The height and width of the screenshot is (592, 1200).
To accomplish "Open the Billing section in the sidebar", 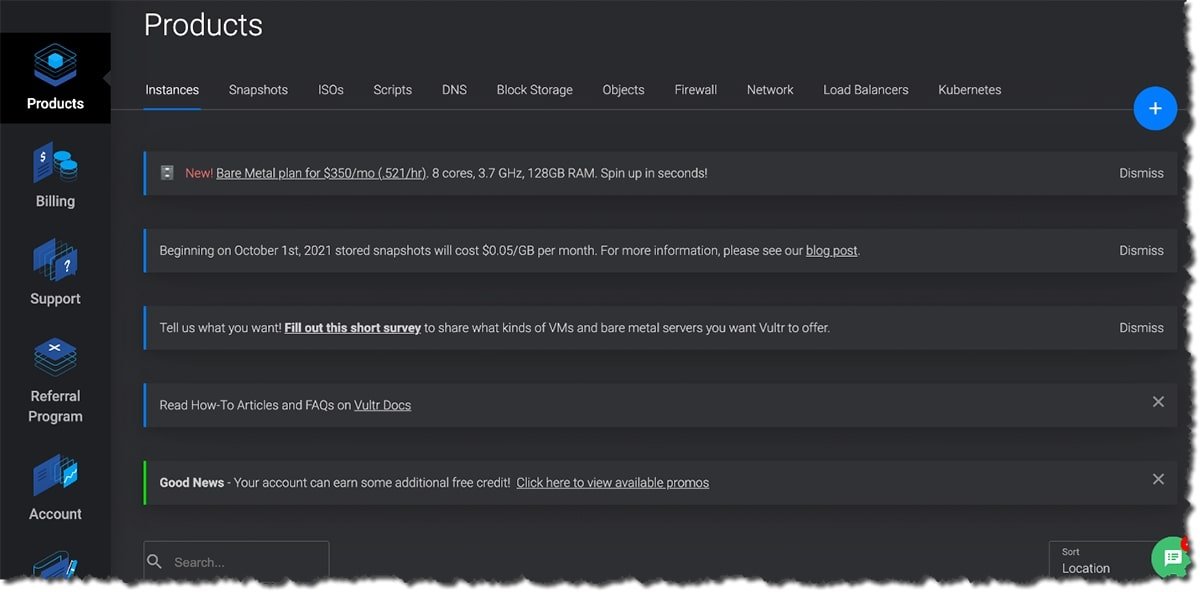I will (55, 175).
